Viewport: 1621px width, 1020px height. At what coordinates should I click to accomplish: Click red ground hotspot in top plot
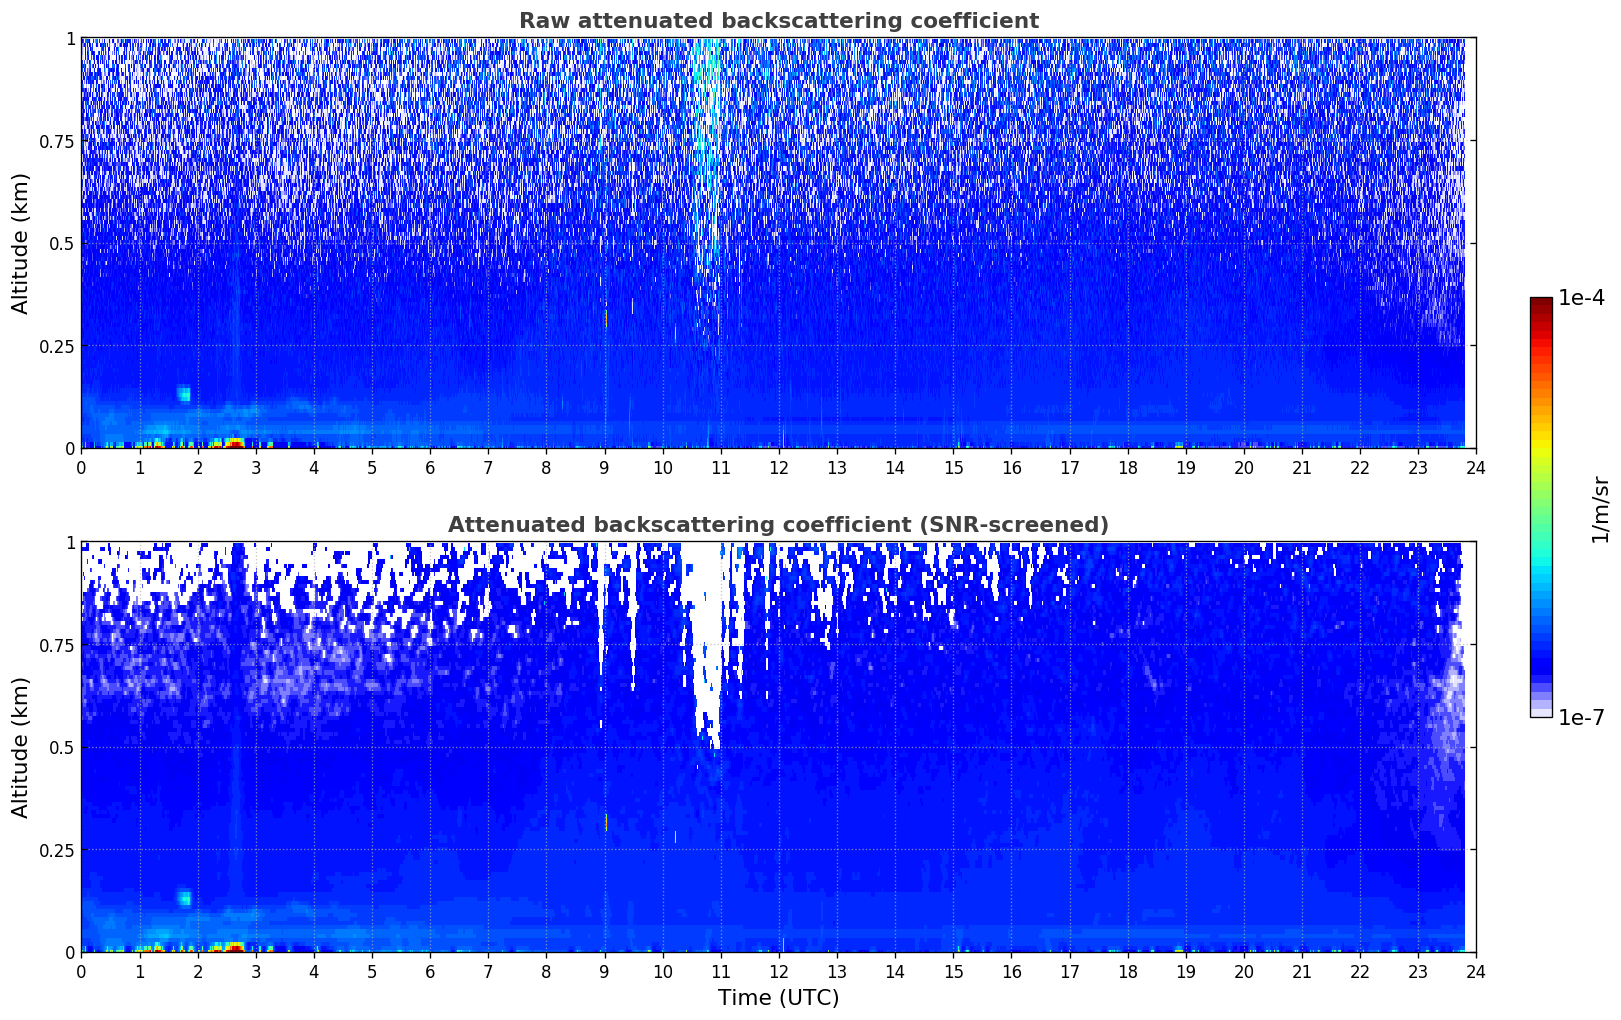[x=234, y=442]
